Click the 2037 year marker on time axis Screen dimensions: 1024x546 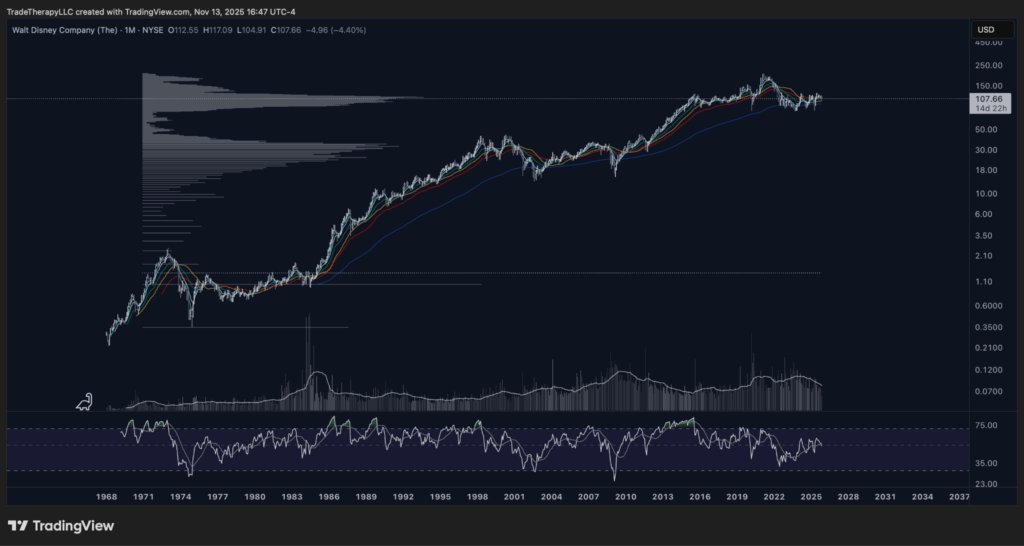click(x=958, y=496)
